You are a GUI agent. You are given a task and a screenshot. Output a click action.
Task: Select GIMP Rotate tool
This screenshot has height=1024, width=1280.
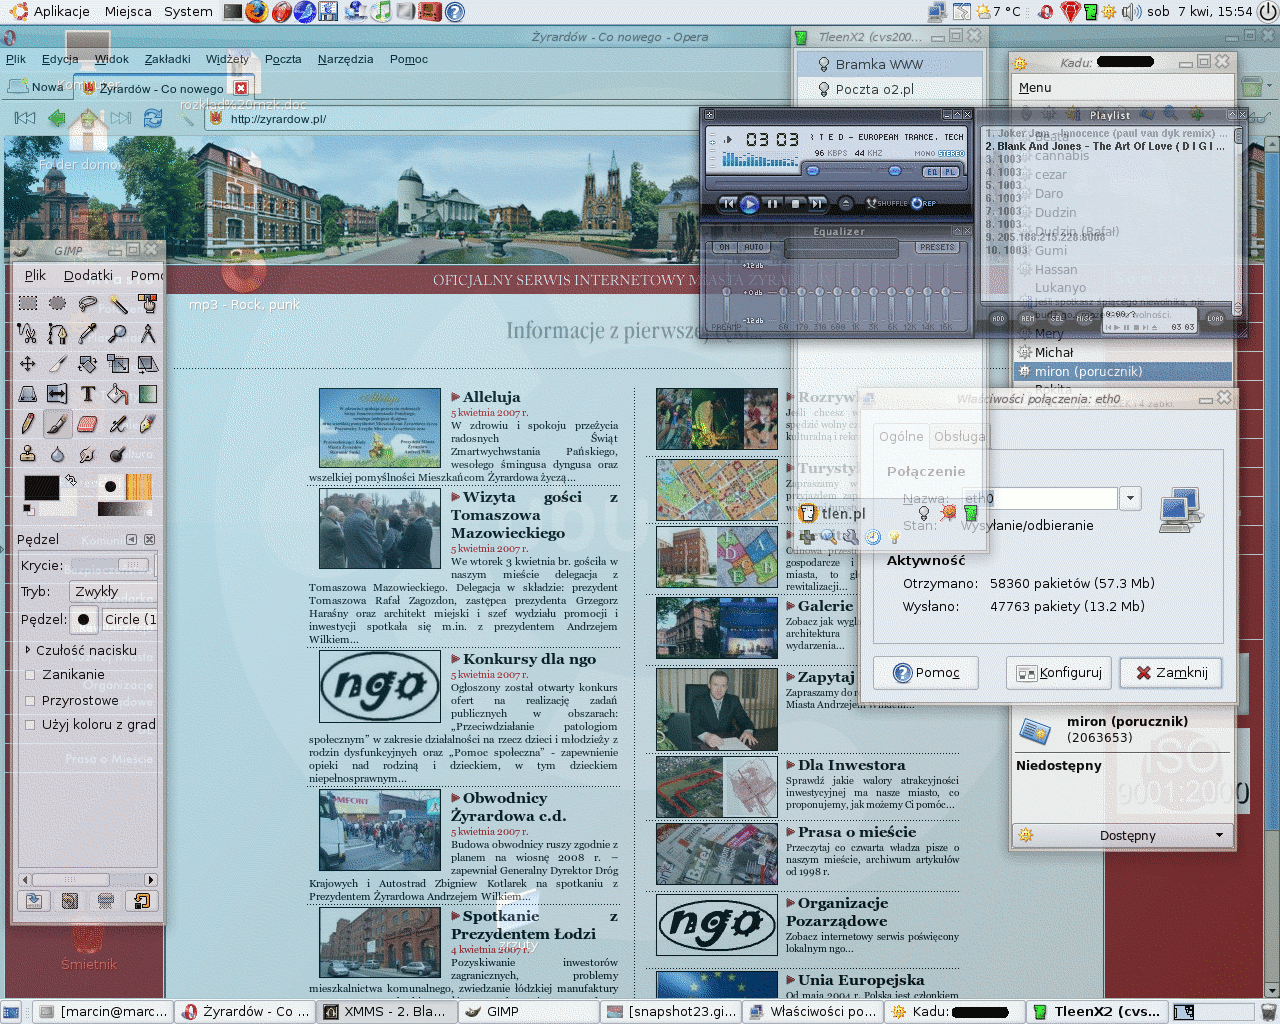click(88, 363)
